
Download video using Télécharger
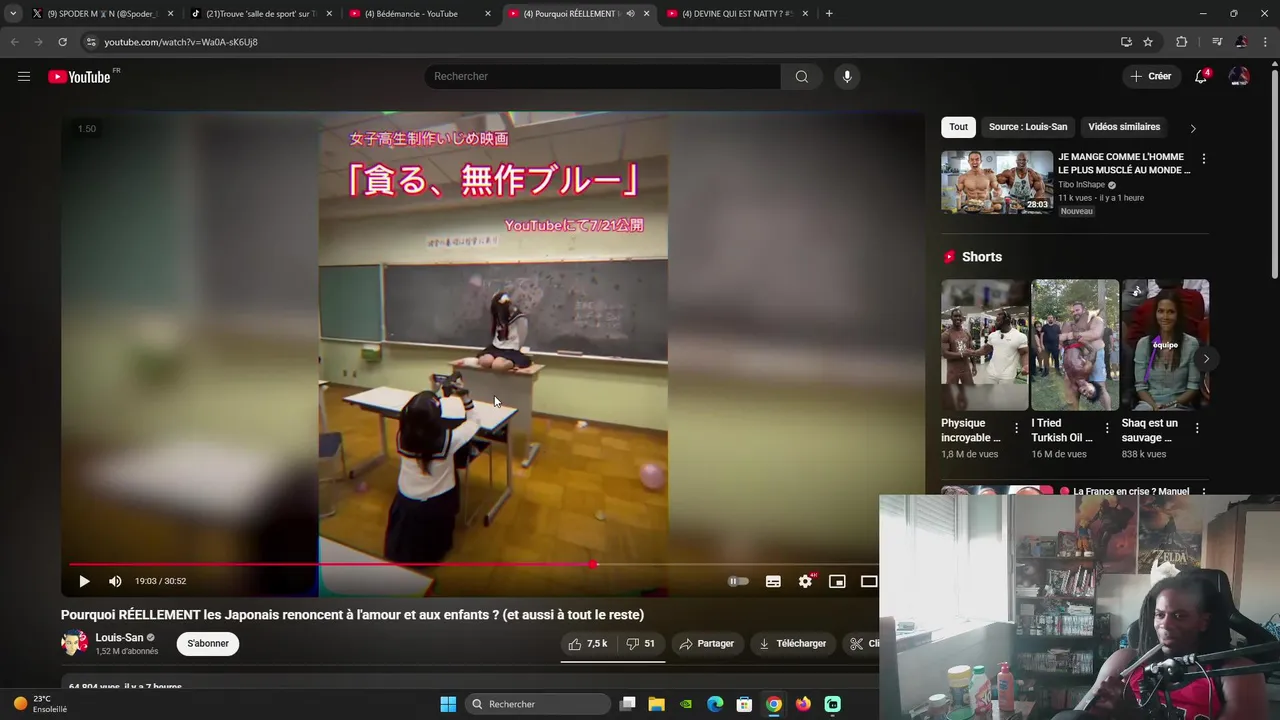tap(792, 644)
